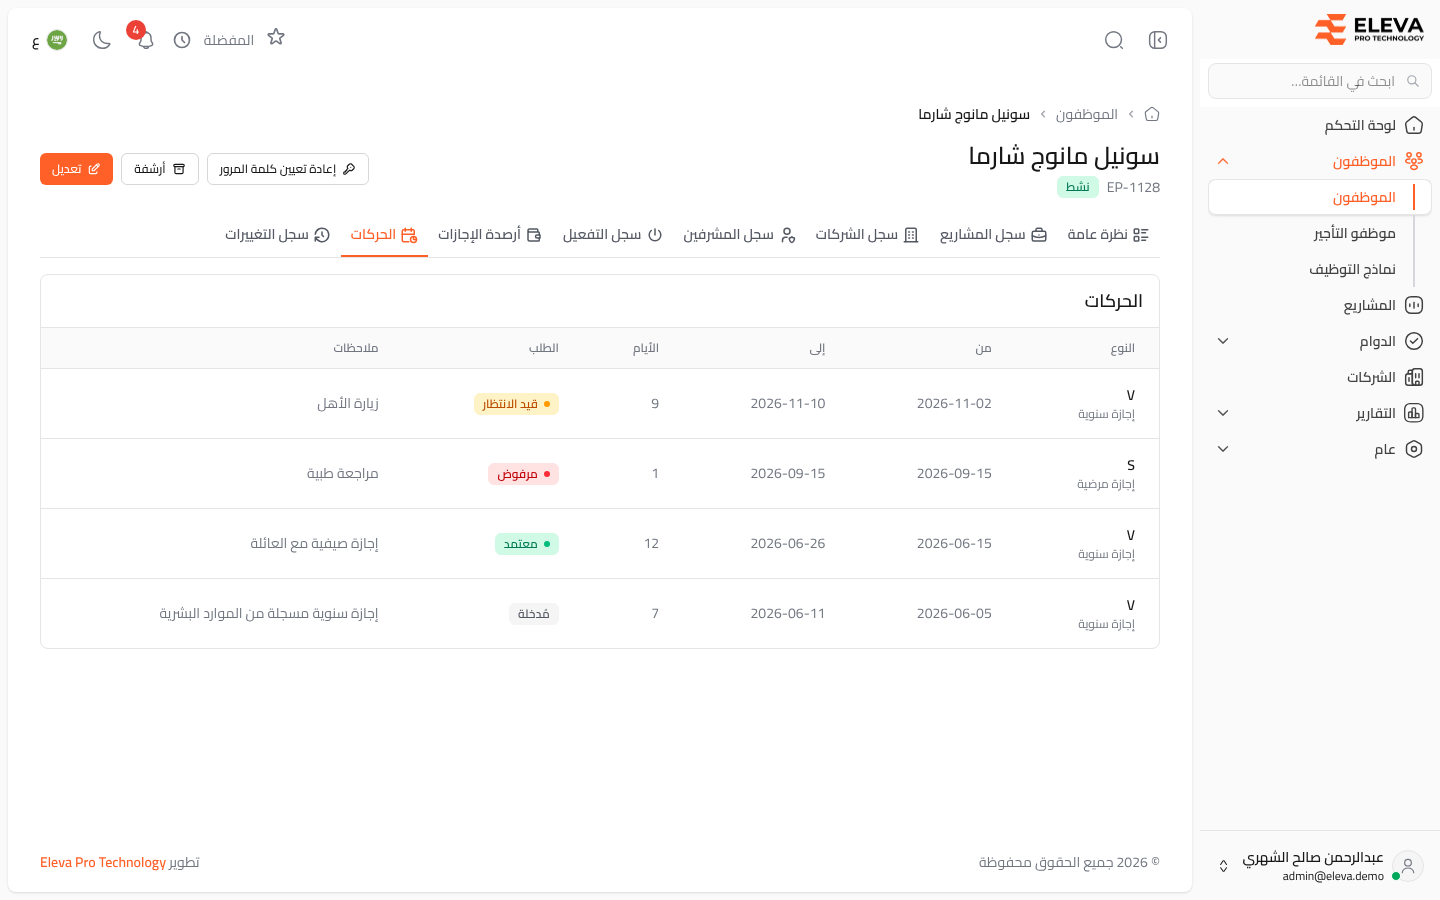Expand التقارير sidebar group chevron
1440x900 pixels.
[x=1223, y=413]
